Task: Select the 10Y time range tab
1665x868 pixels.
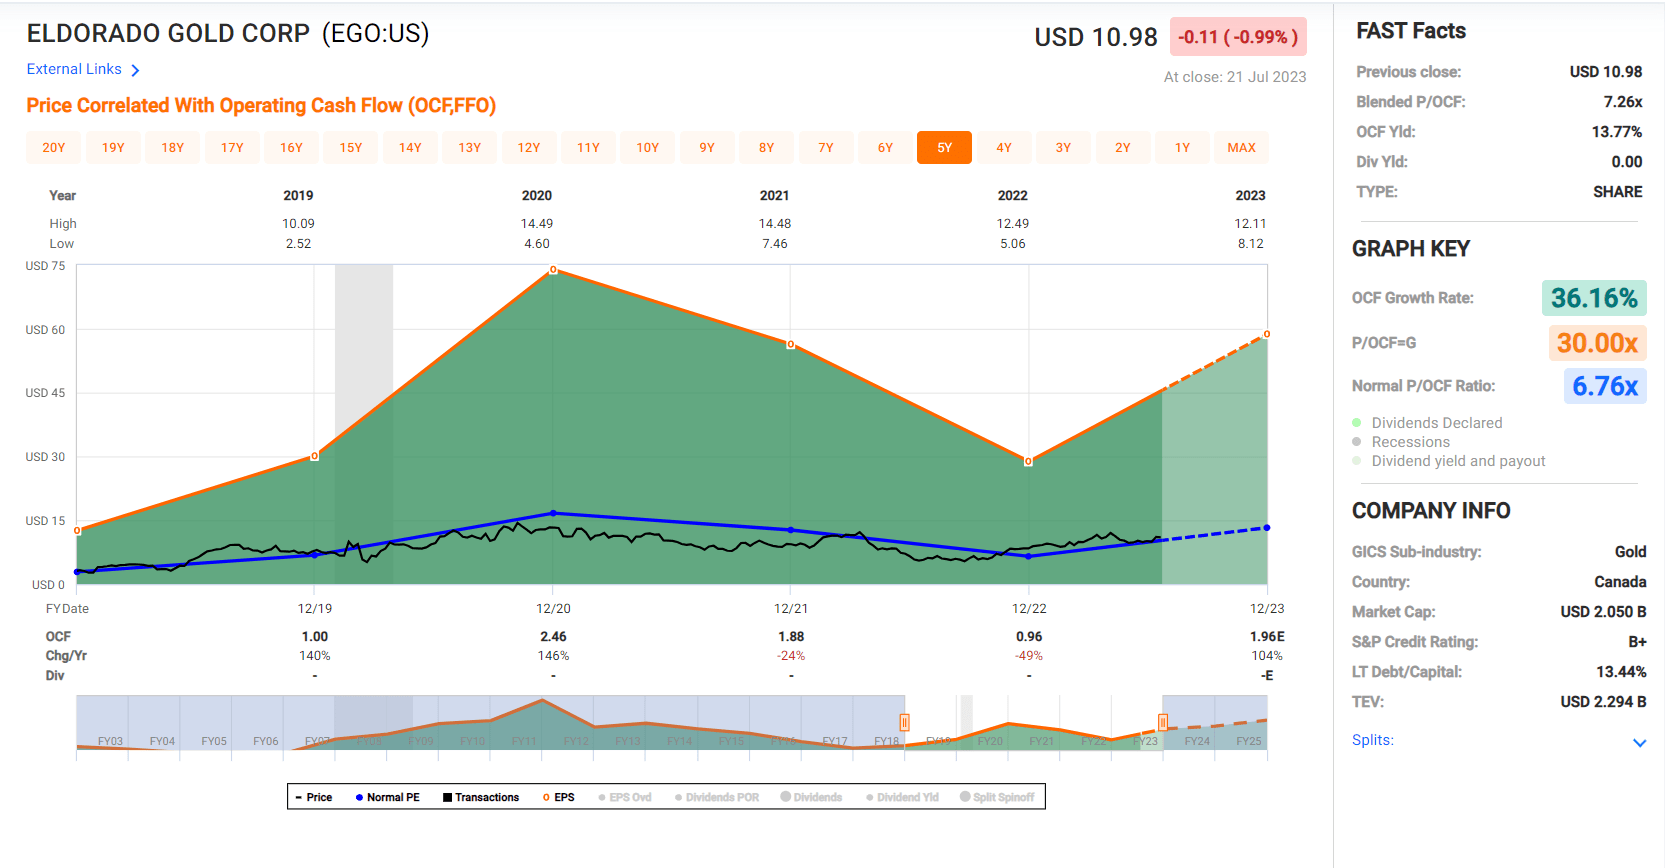Action: point(648,147)
